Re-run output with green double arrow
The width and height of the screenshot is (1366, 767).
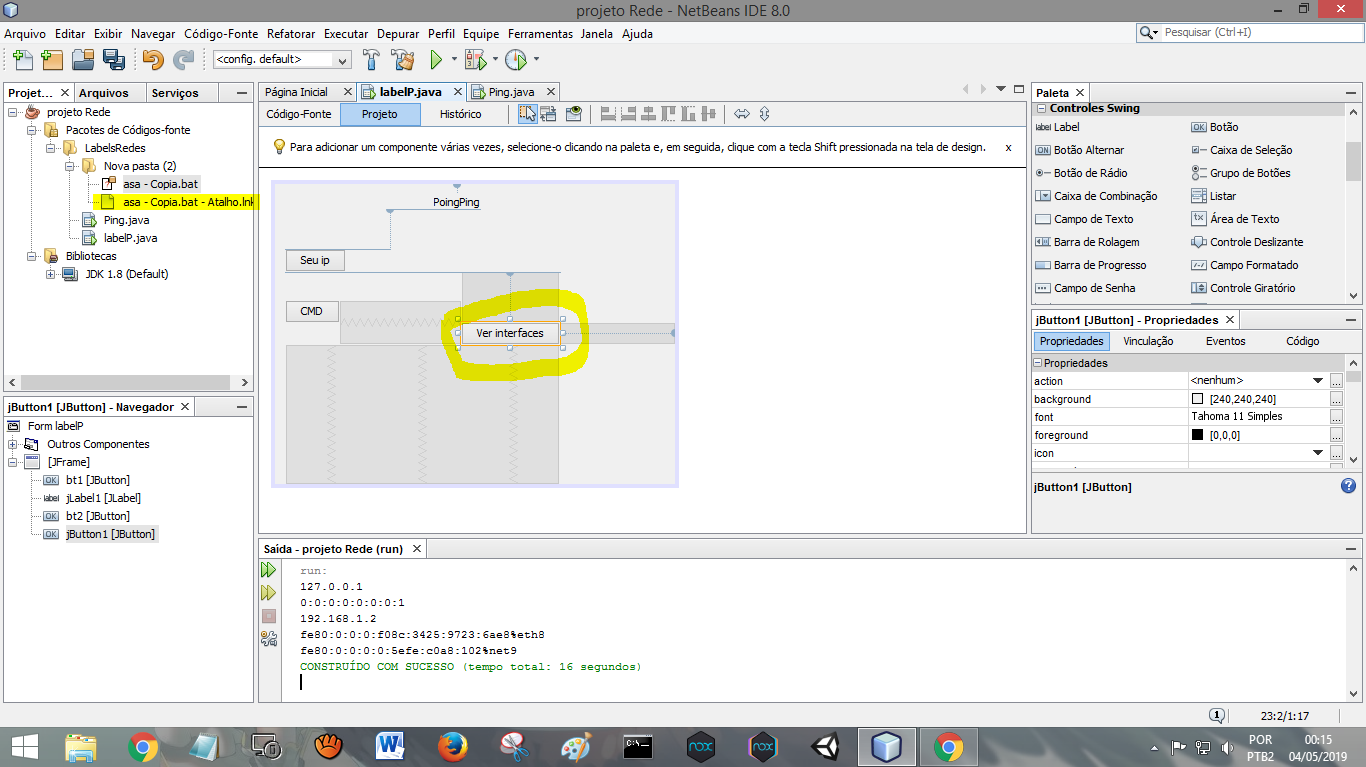pos(268,570)
